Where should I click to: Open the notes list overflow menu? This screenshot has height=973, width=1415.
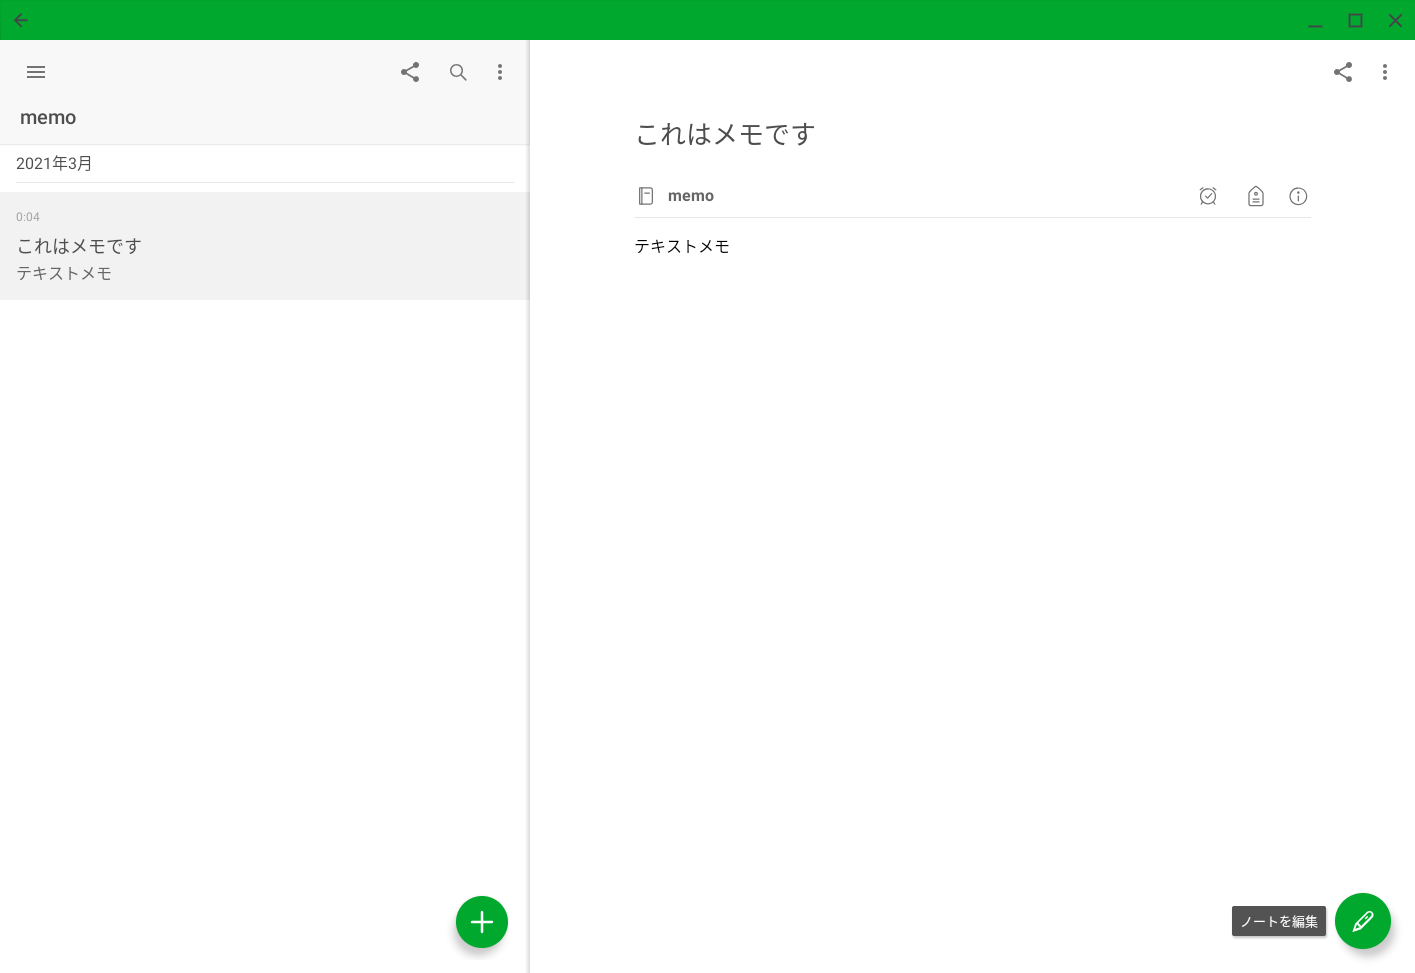click(500, 72)
